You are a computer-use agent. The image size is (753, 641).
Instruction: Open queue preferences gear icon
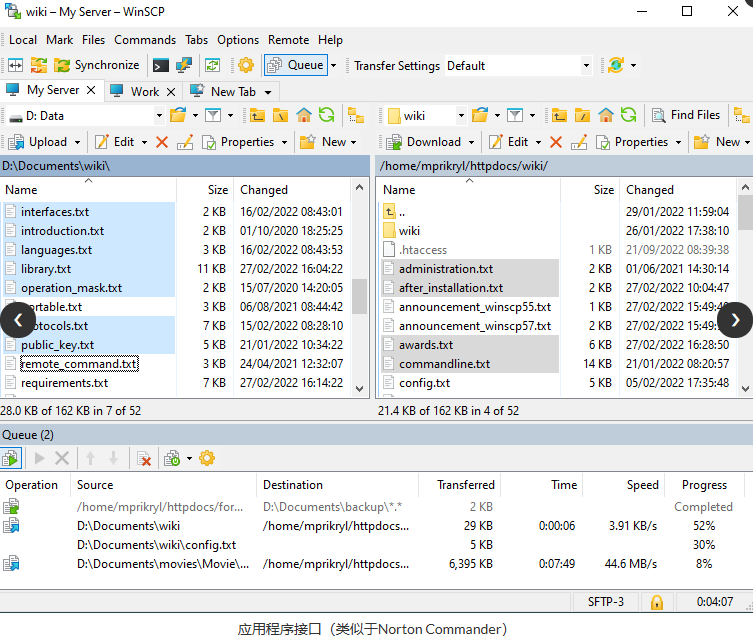[x=207, y=458]
